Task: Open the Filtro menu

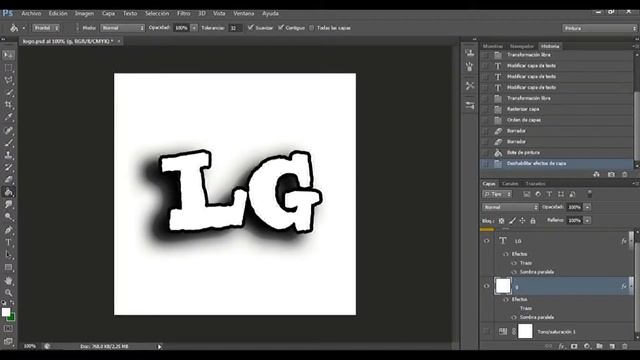Action: point(184,13)
